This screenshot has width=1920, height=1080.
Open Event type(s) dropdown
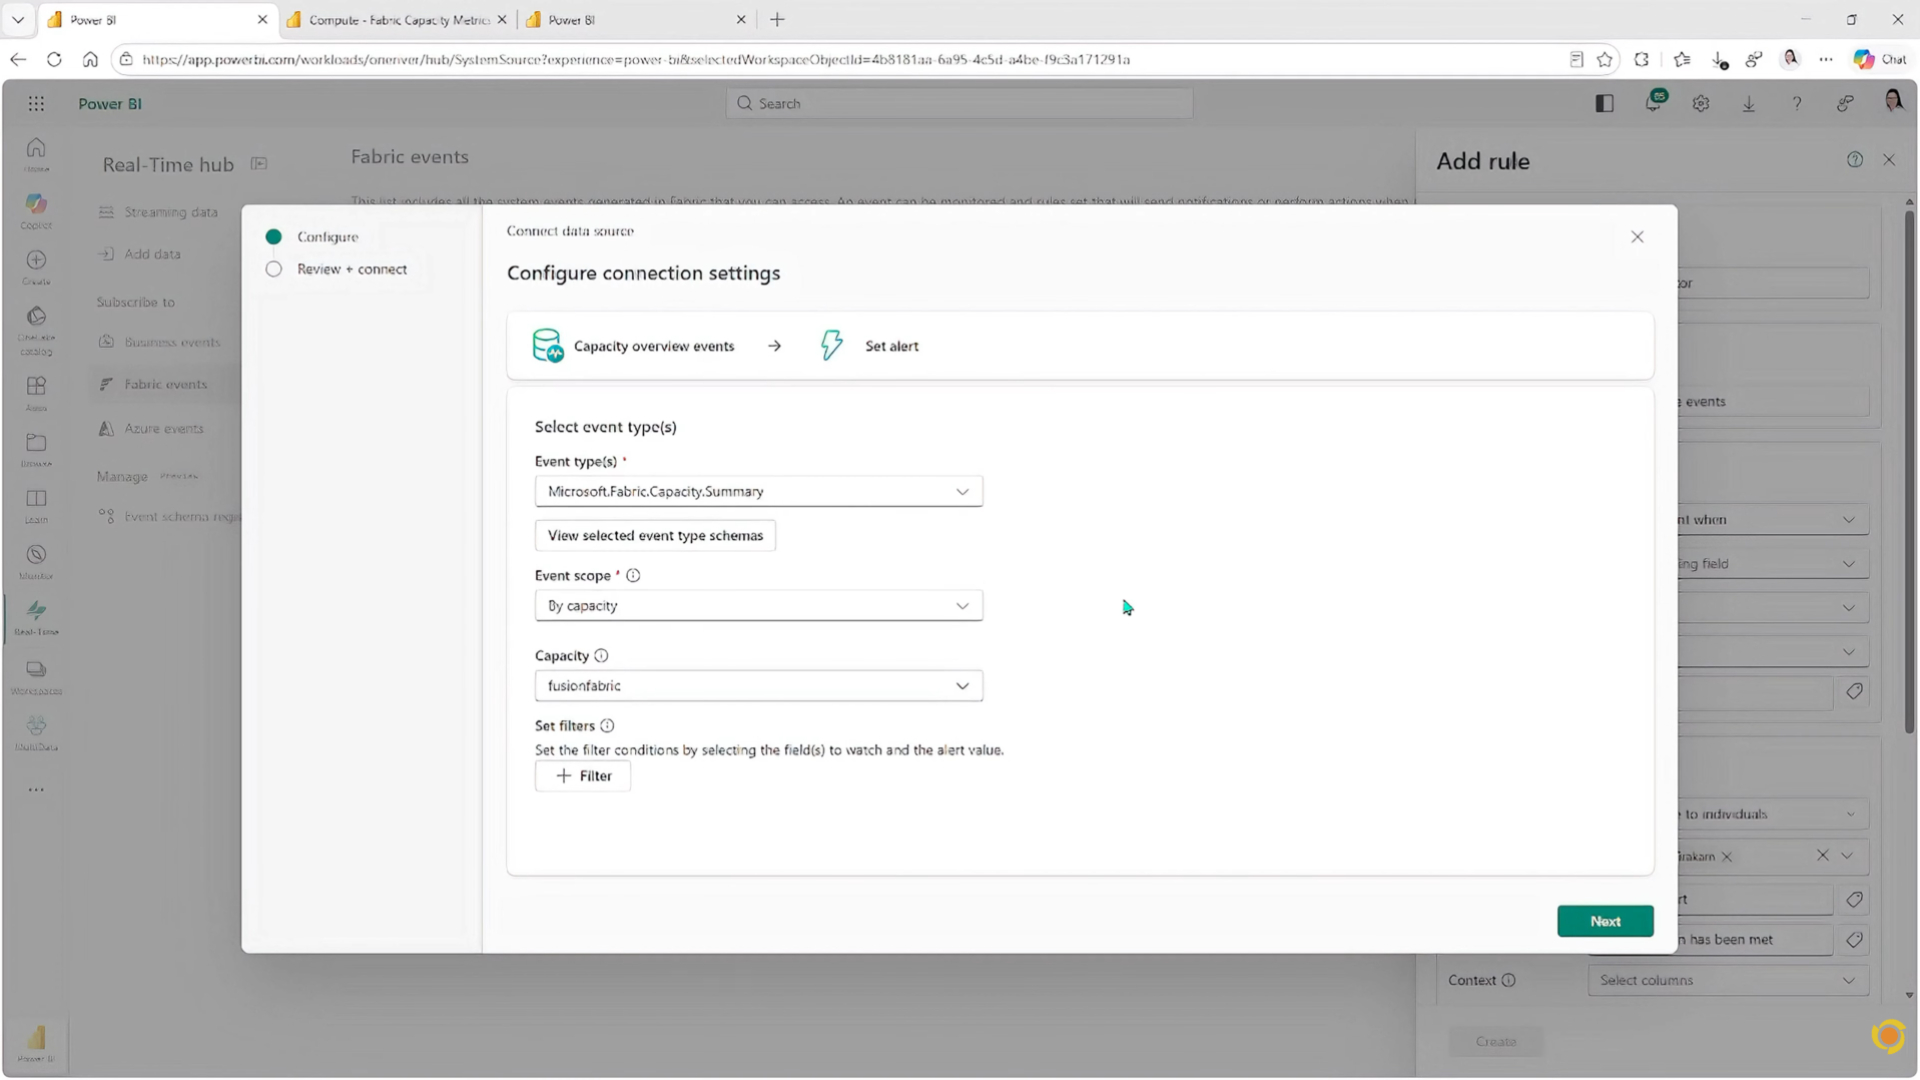(x=759, y=491)
